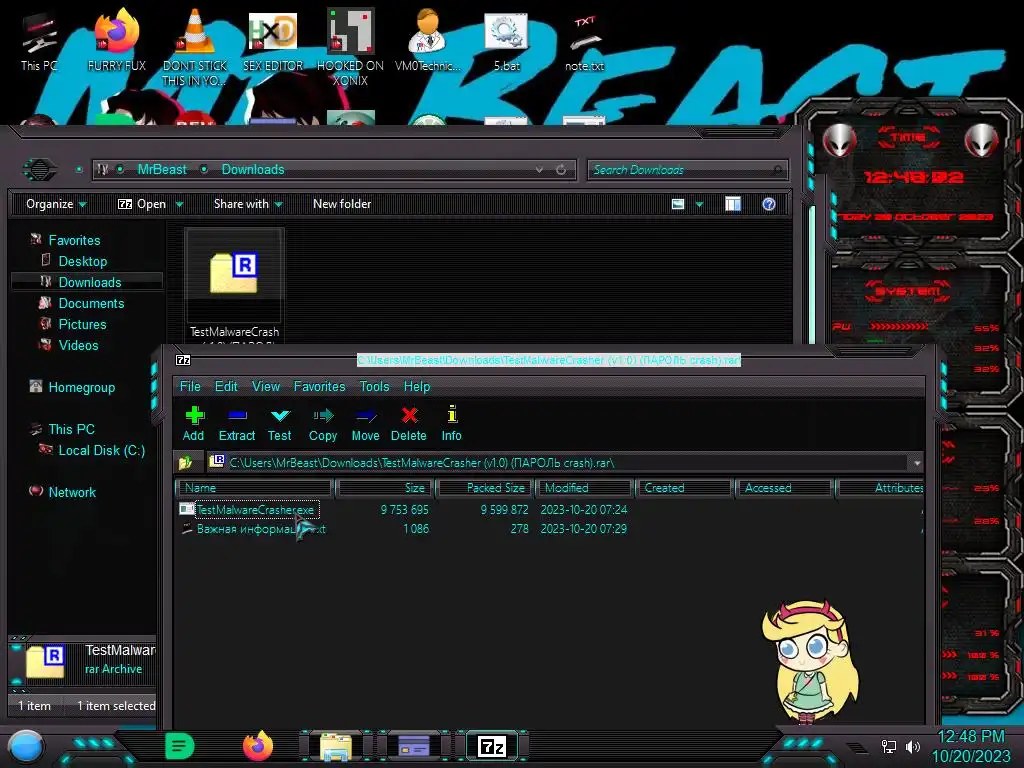This screenshot has height=768, width=1024.
Task: Select Downloads in Explorer navigation pane
Action: tap(90, 282)
